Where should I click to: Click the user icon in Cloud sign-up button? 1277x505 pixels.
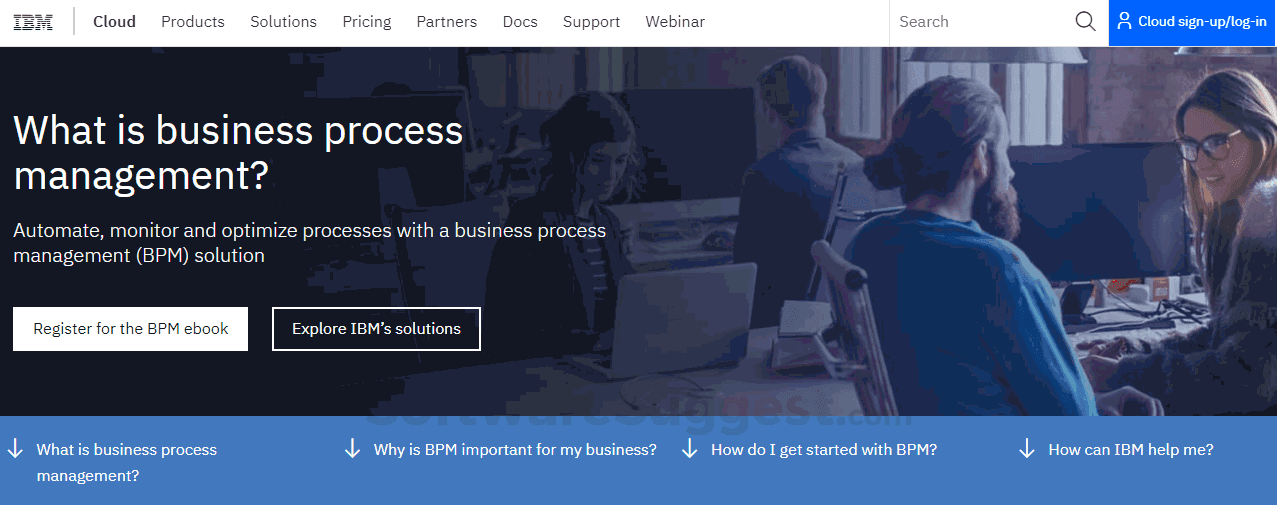(1124, 21)
